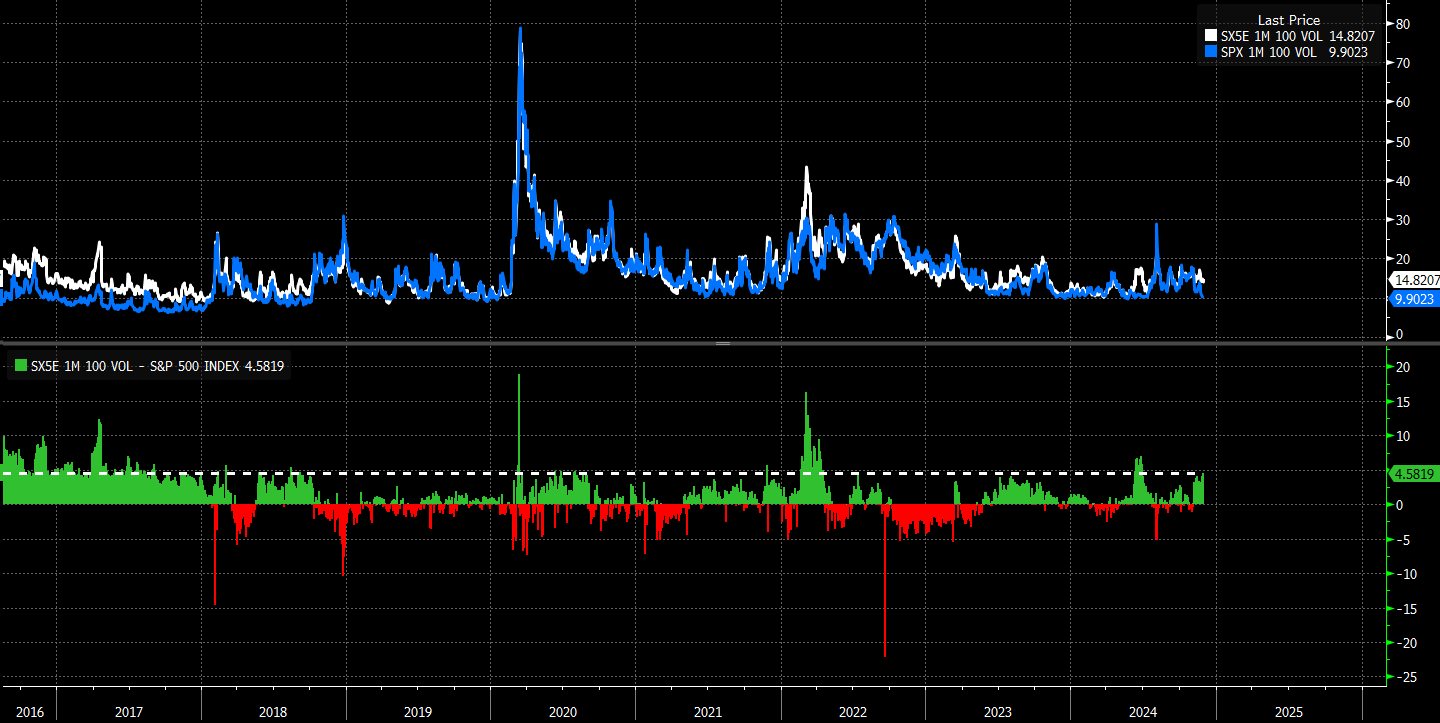Click the 2022 year label

pos(853,712)
